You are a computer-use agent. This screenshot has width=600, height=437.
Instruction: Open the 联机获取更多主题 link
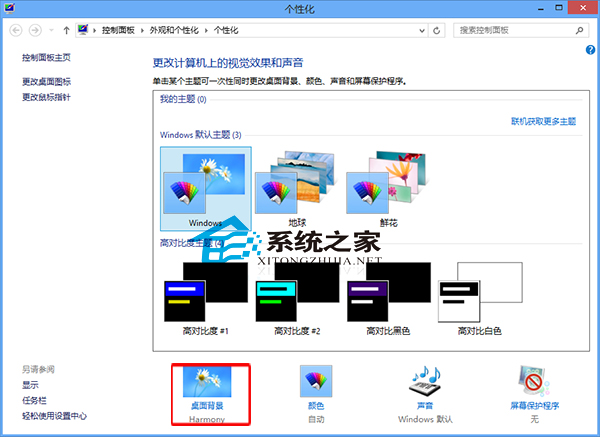click(x=542, y=120)
